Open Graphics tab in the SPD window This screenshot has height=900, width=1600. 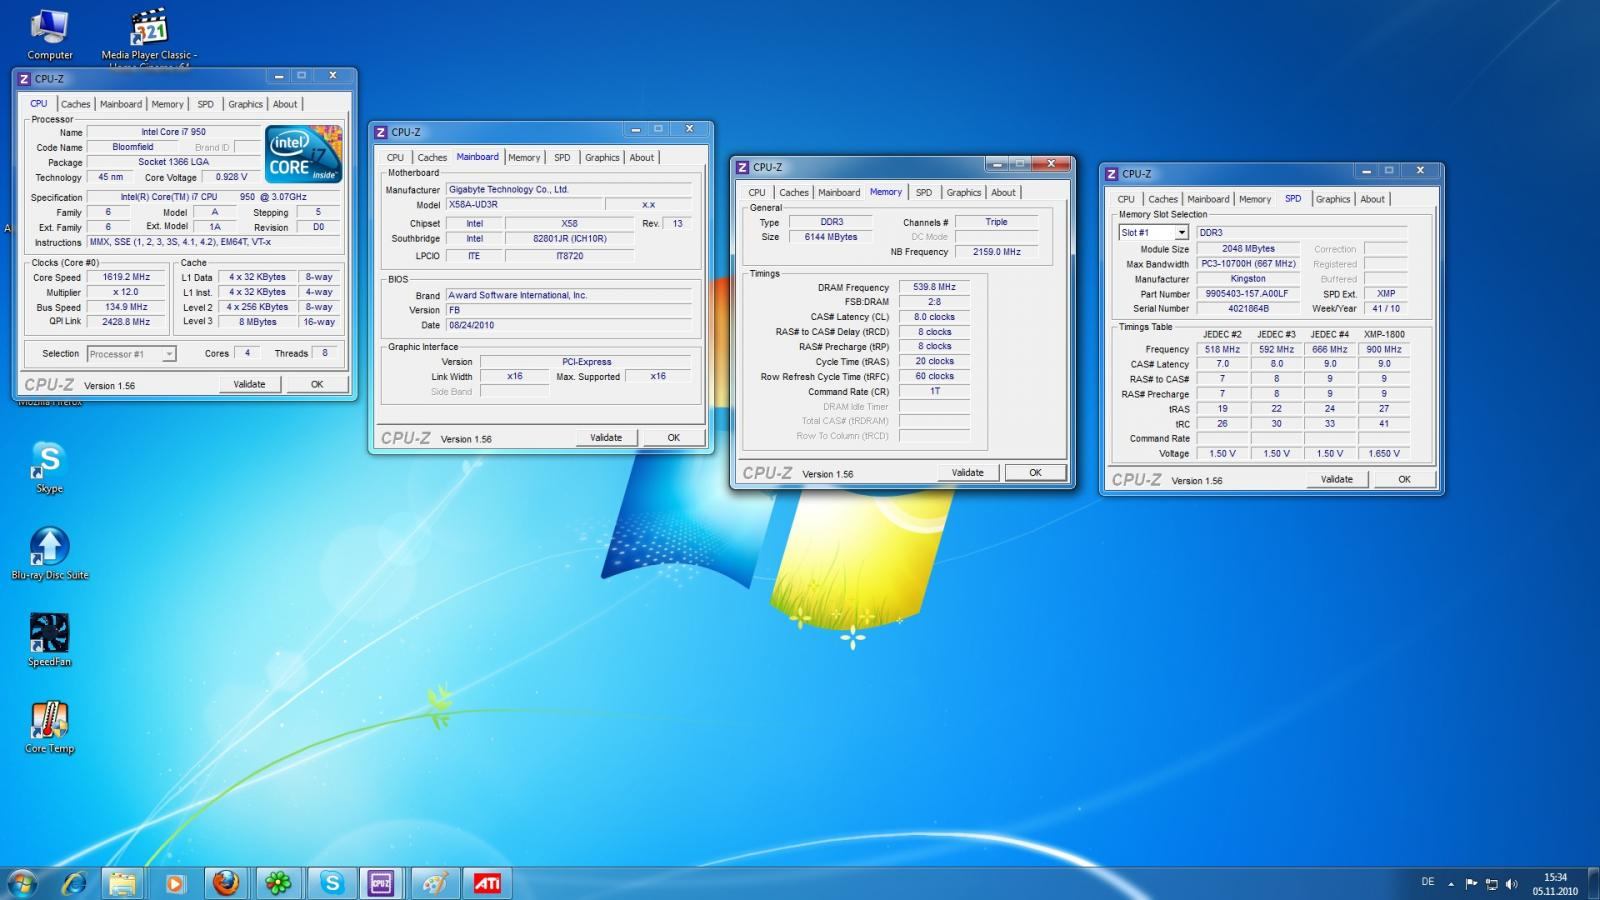coord(1332,199)
